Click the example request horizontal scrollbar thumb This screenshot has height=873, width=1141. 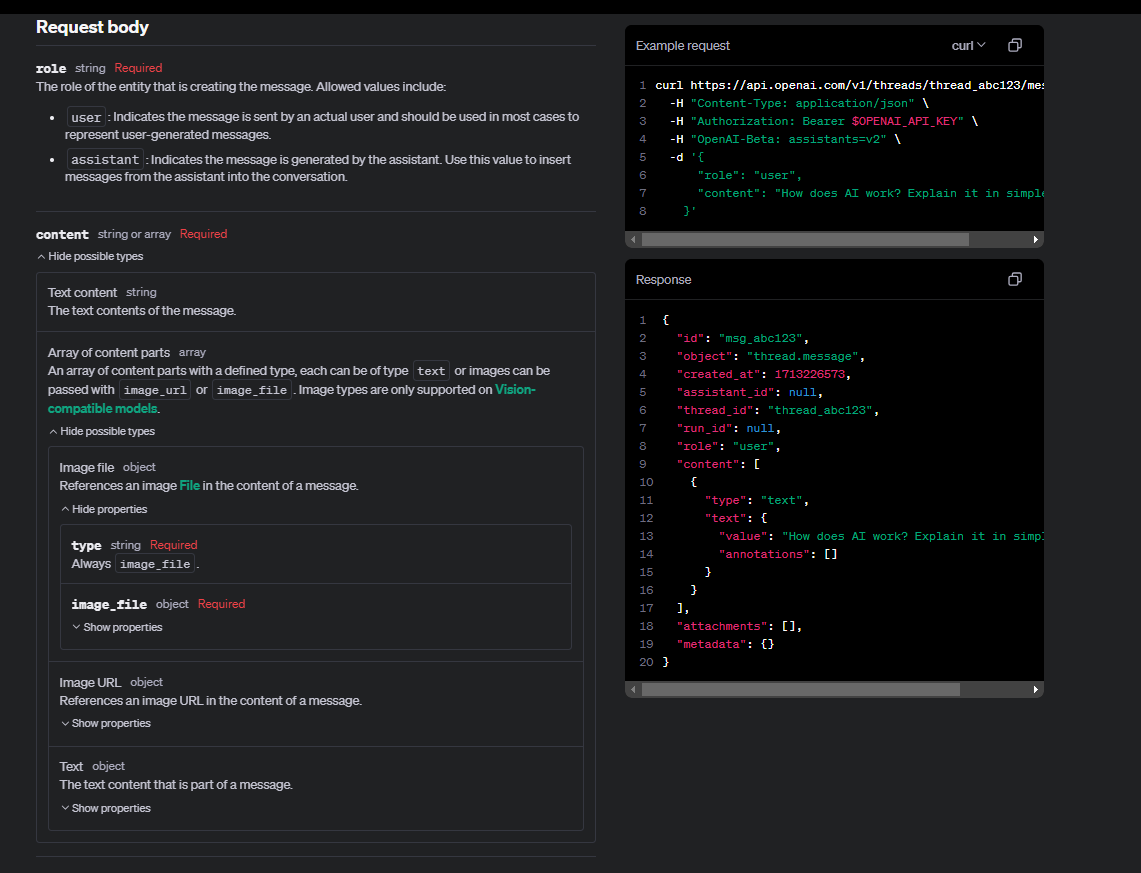point(805,239)
